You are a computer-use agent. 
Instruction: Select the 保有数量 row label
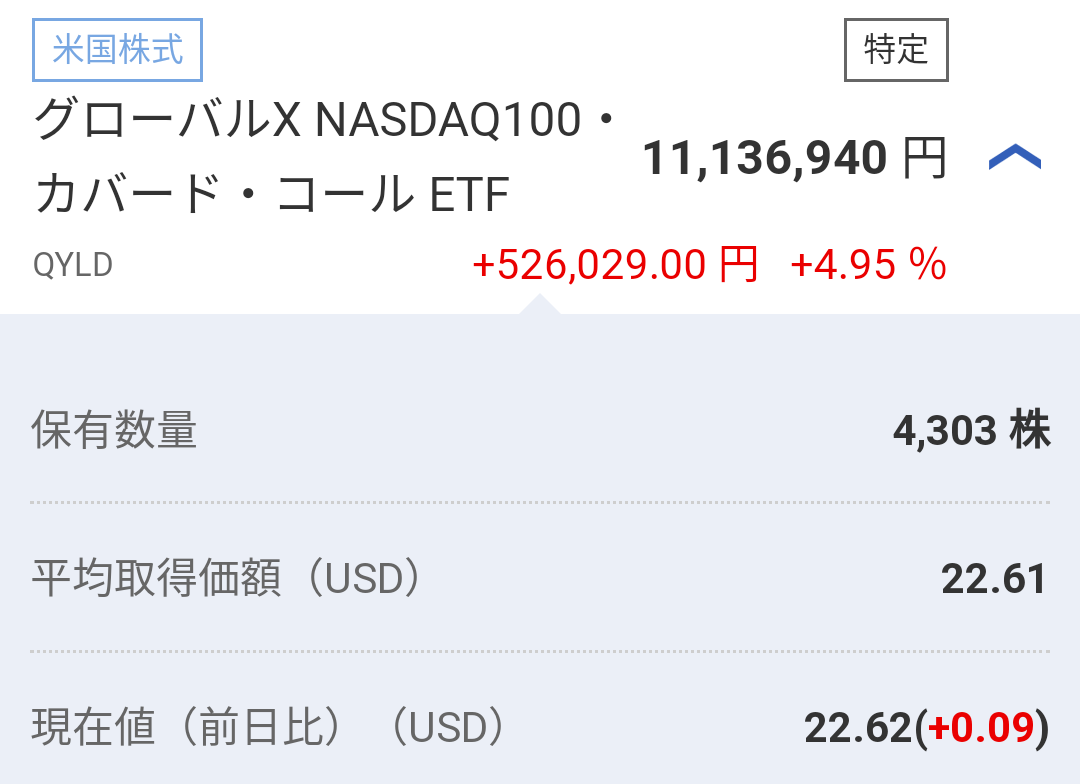tap(114, 431)
